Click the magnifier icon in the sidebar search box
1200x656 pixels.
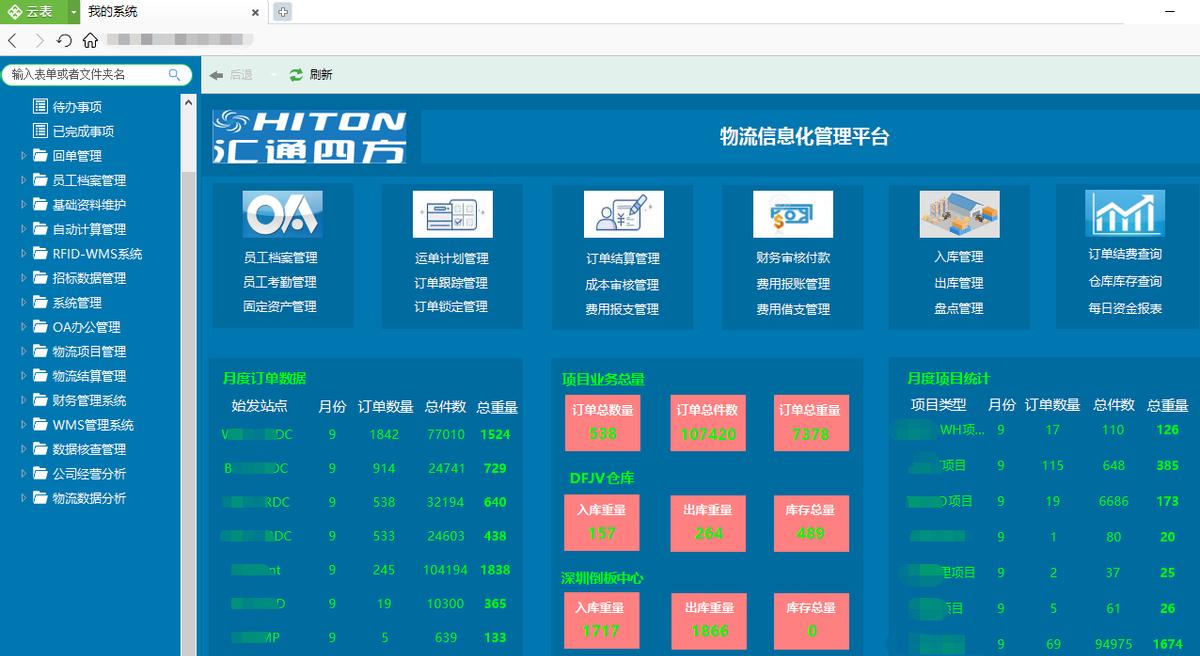174,74
